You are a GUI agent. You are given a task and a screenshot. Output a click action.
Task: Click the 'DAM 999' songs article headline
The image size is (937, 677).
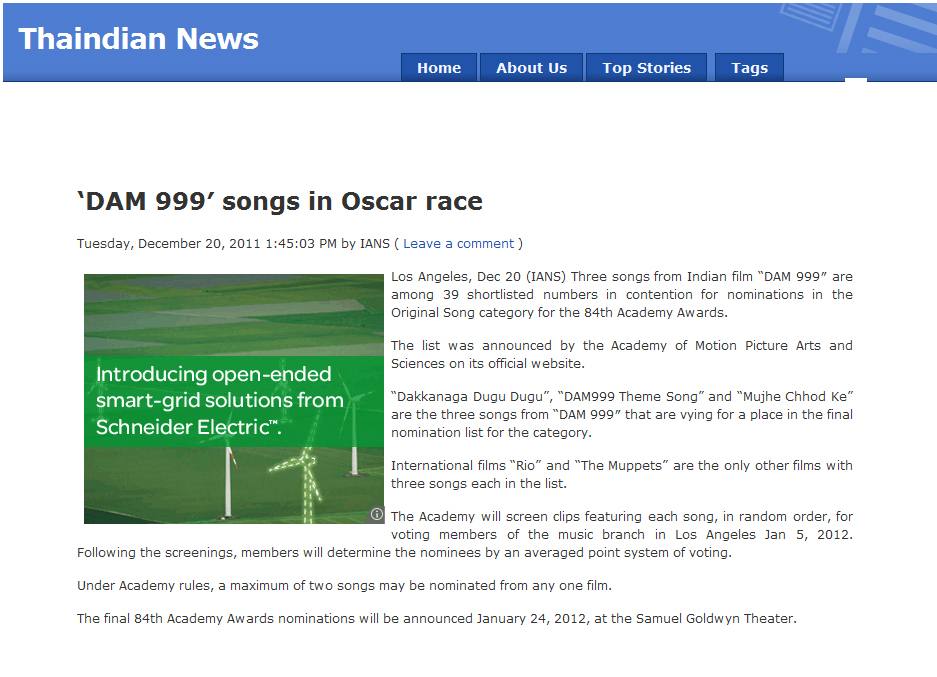pos(280,201)
